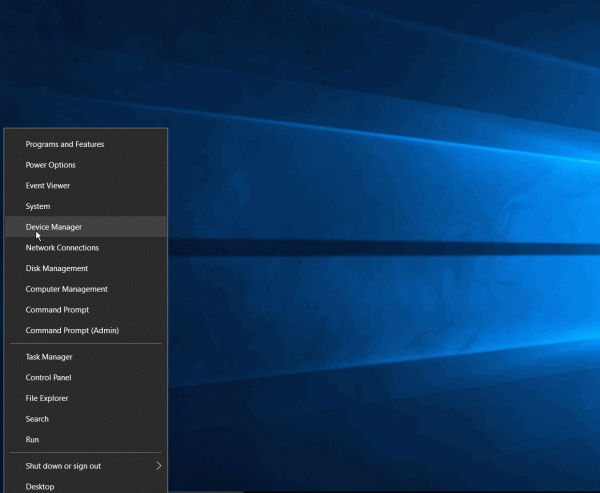Expand Shut down or sign out submenu
Image resolution: width=600 pixels, height=493 pixels.
point(86,466)
